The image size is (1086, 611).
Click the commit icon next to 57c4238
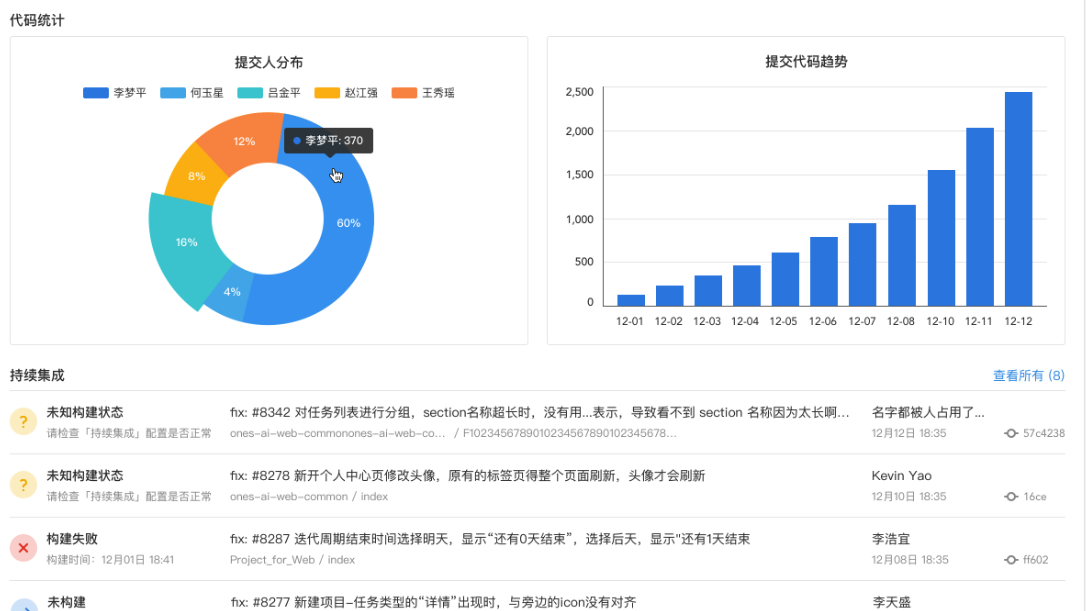pyautogui.click(x=1011, y=434)
